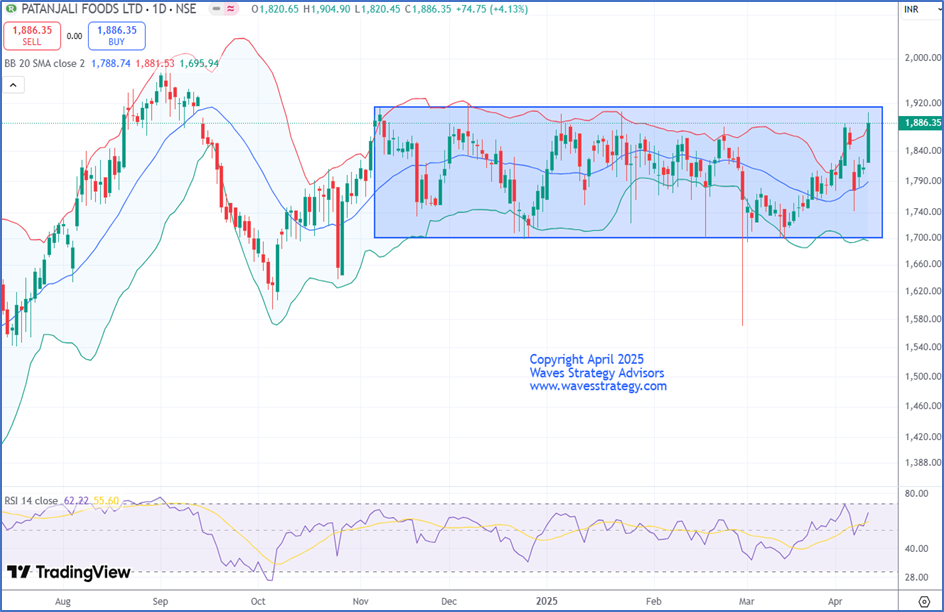This screenshot has width=944, height=612.
Task: Click the H1,904.90 high value in header
Action: tap(326, 9)
